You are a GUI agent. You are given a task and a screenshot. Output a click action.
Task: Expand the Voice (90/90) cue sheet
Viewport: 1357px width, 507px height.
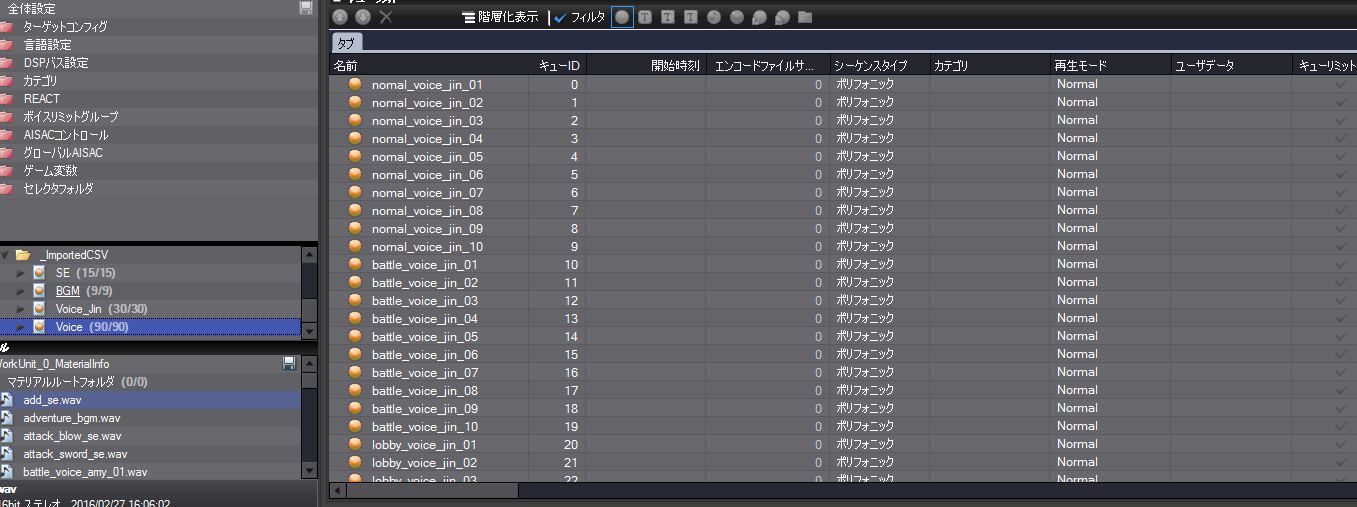tap(20, 326)
